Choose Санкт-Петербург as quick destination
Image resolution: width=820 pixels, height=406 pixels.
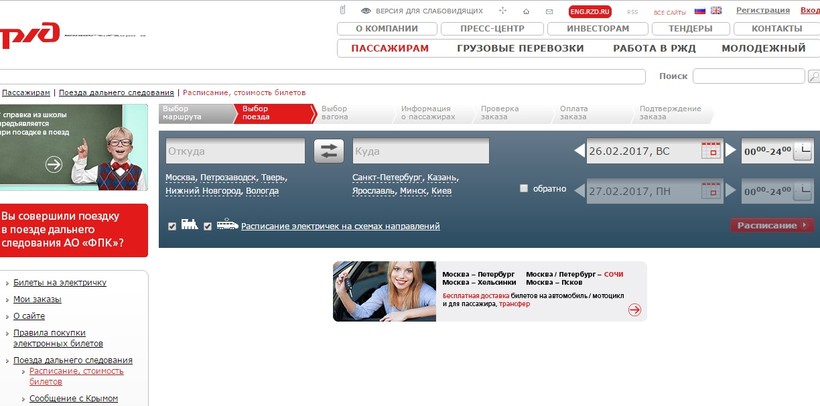(x=386, y=177)
